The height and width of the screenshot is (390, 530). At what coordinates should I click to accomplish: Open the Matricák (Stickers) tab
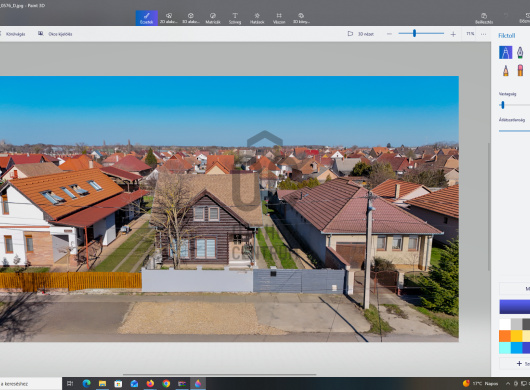[213, 18]
